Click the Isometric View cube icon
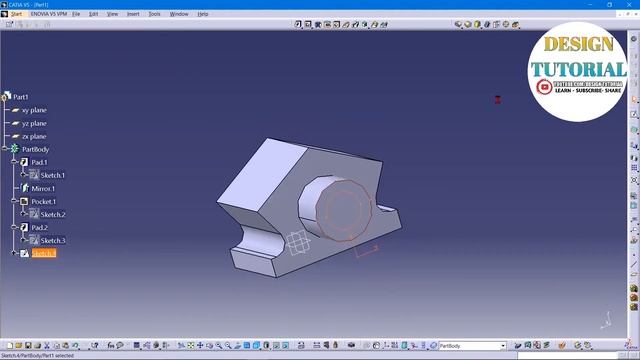Screen dimensions: 640x360 [257, 345]
